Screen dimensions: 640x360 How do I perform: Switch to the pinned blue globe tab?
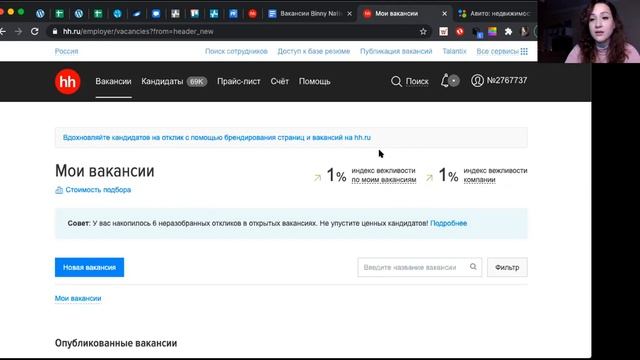point(117,13)
